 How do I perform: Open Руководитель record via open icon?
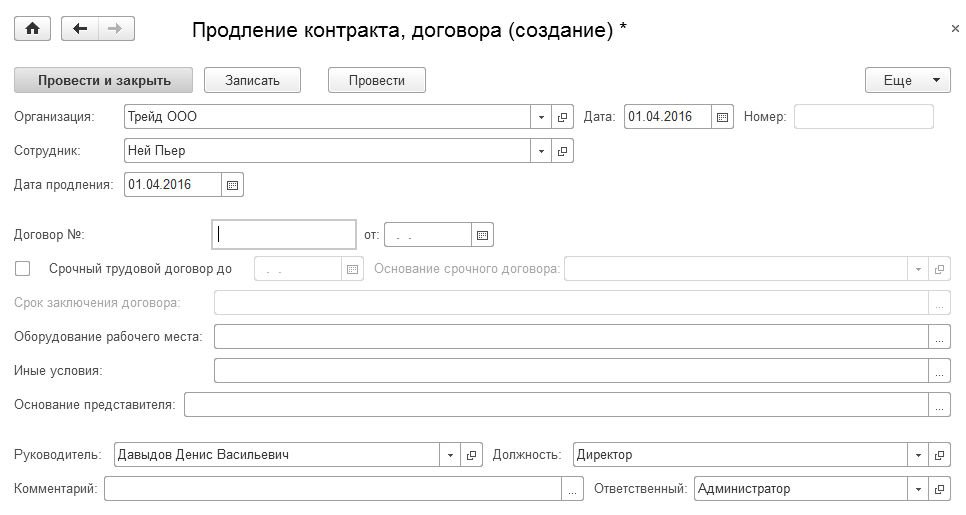tap(473, 455)
